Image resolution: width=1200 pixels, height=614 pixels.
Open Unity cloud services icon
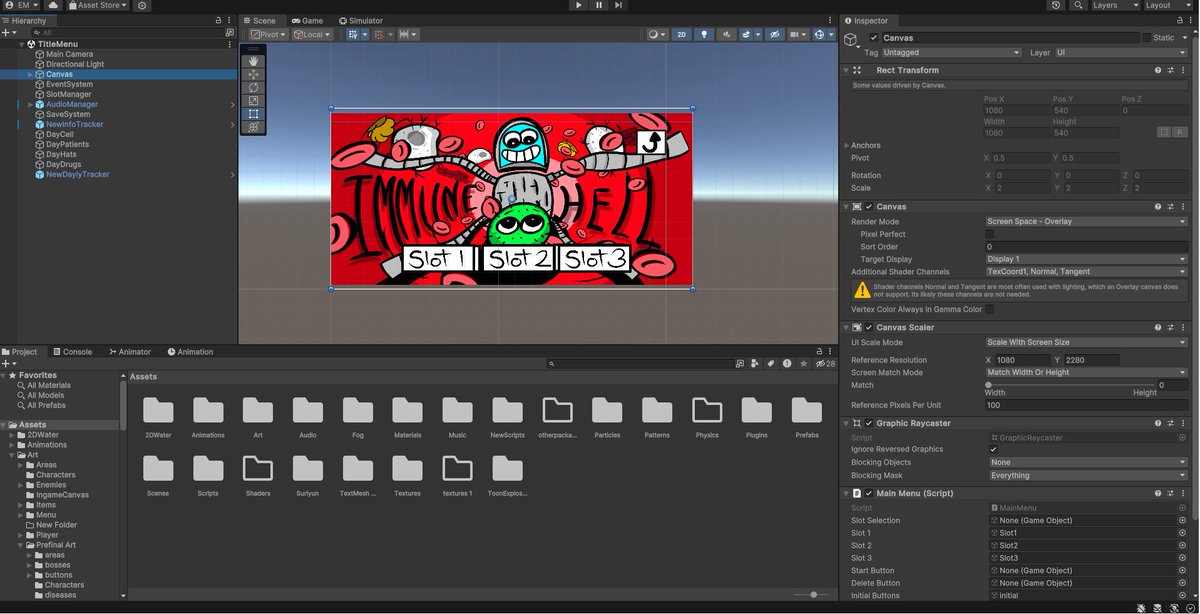(x=53, y=5)
